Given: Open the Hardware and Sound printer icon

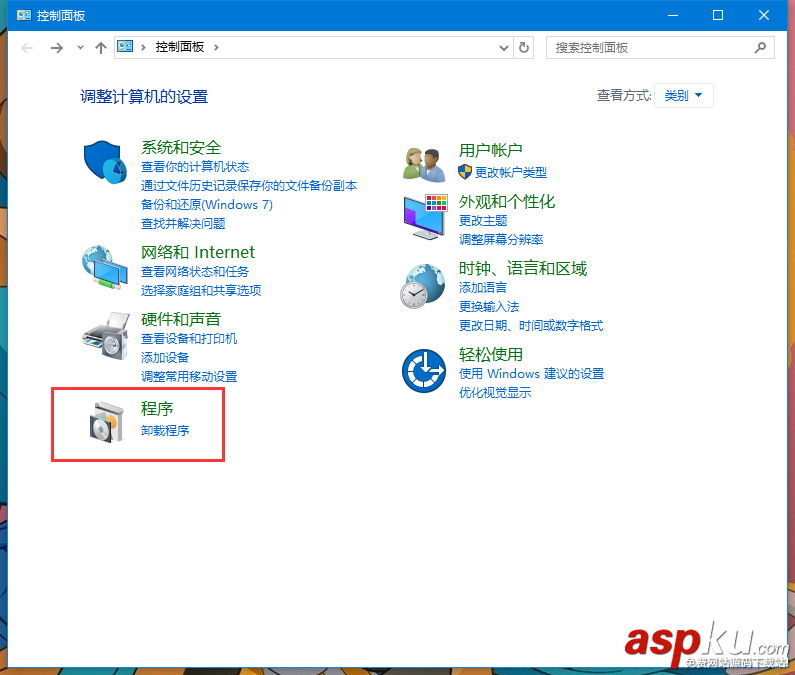Looking at the screenshot, I should (106, 336).
